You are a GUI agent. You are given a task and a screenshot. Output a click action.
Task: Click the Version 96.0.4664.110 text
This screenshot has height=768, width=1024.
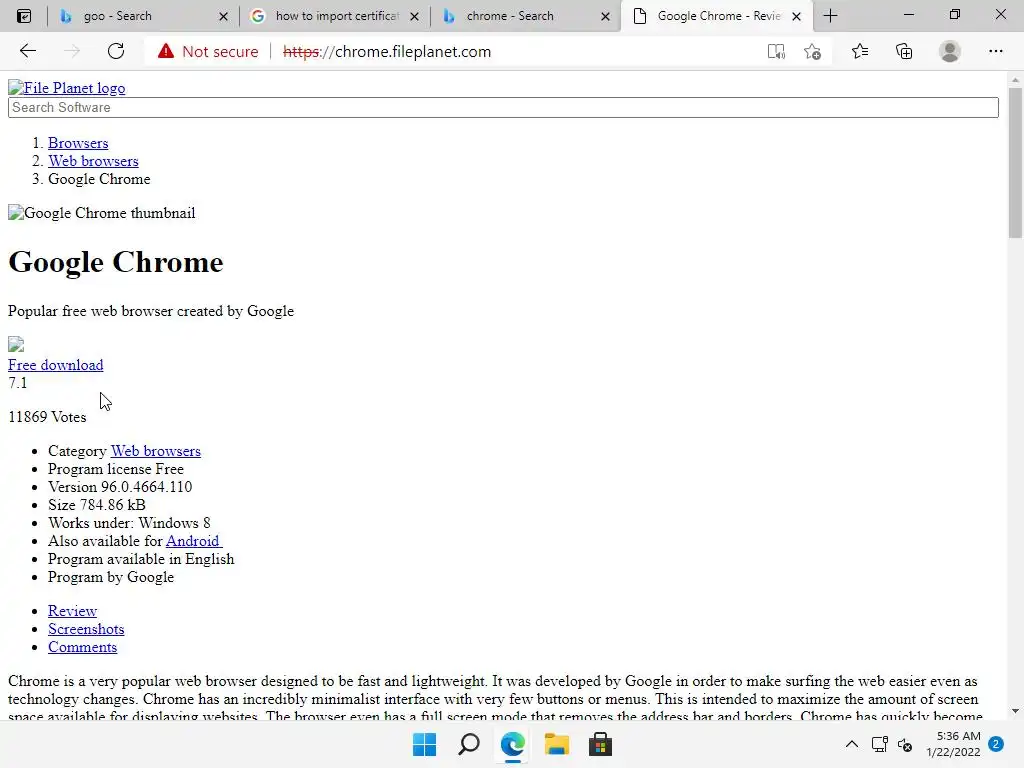point(120,487)
